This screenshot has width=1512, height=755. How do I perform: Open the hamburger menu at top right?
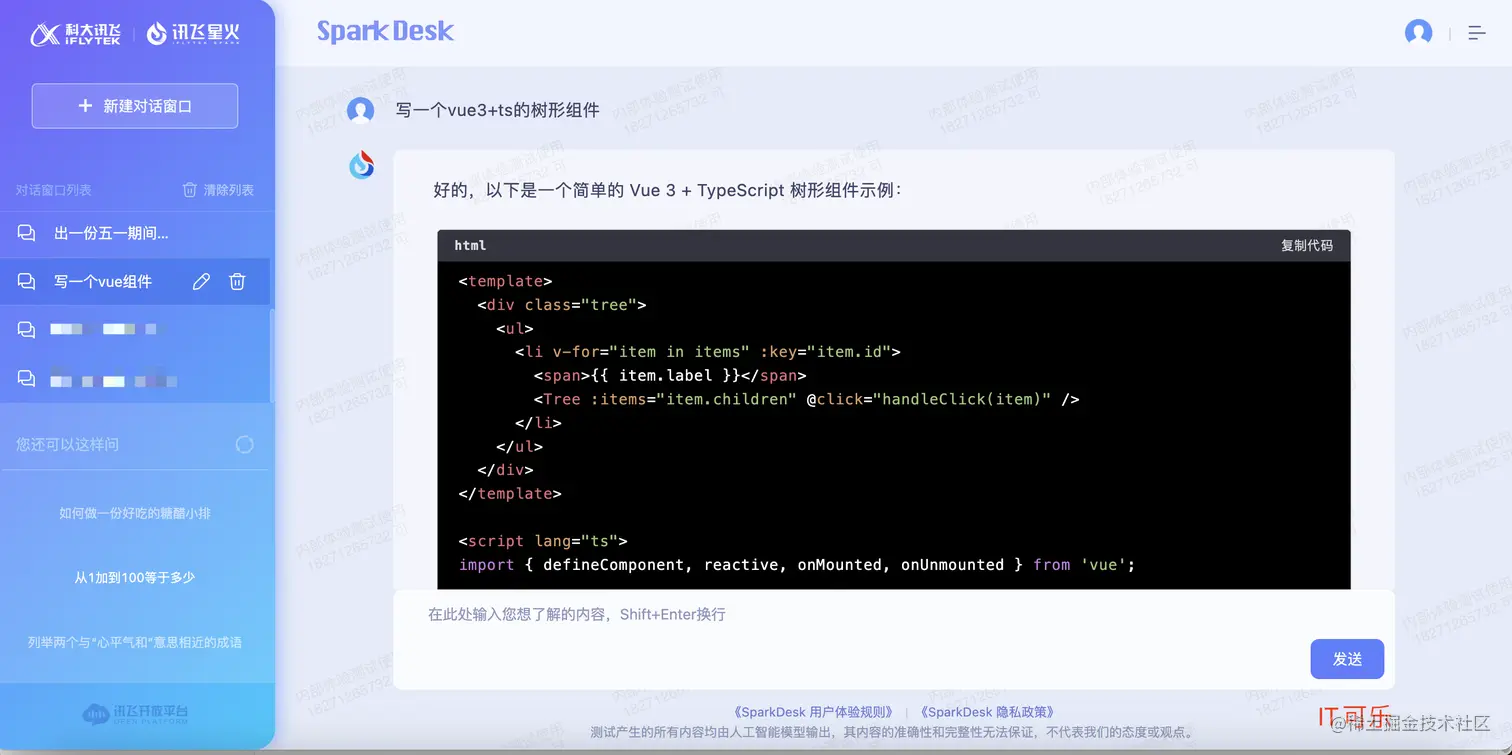[x=1477, y=33]
